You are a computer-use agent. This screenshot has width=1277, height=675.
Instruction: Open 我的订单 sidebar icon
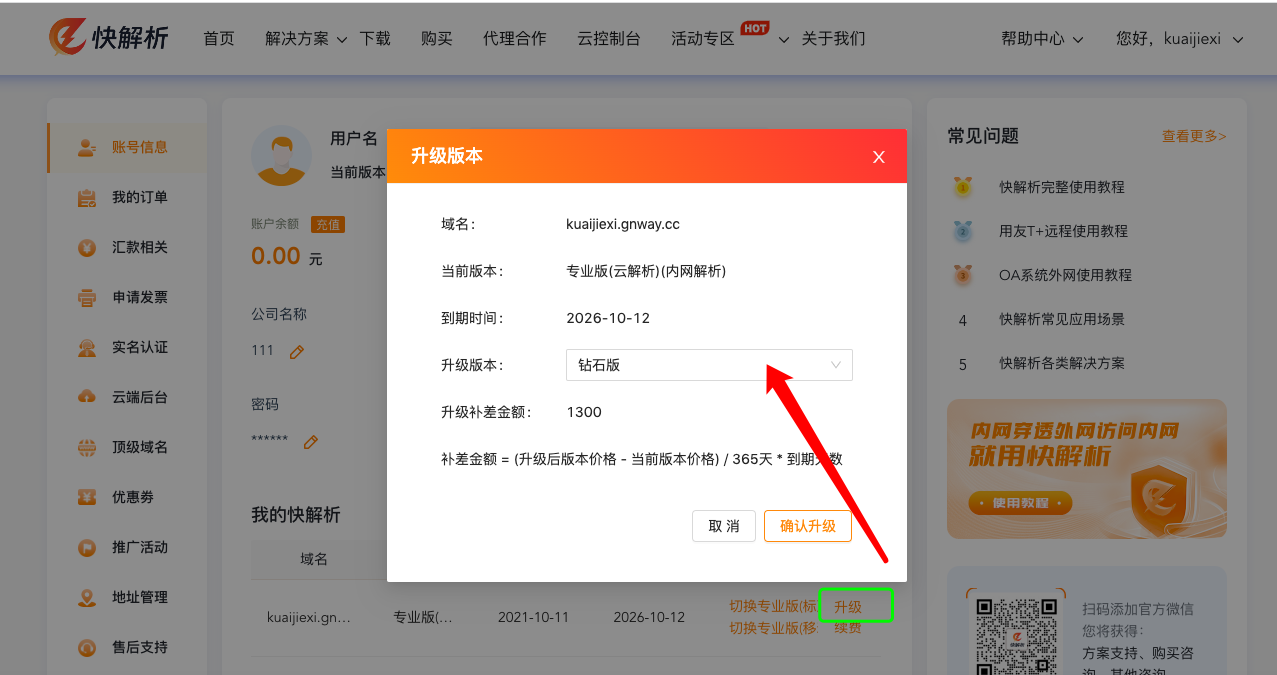87,197
